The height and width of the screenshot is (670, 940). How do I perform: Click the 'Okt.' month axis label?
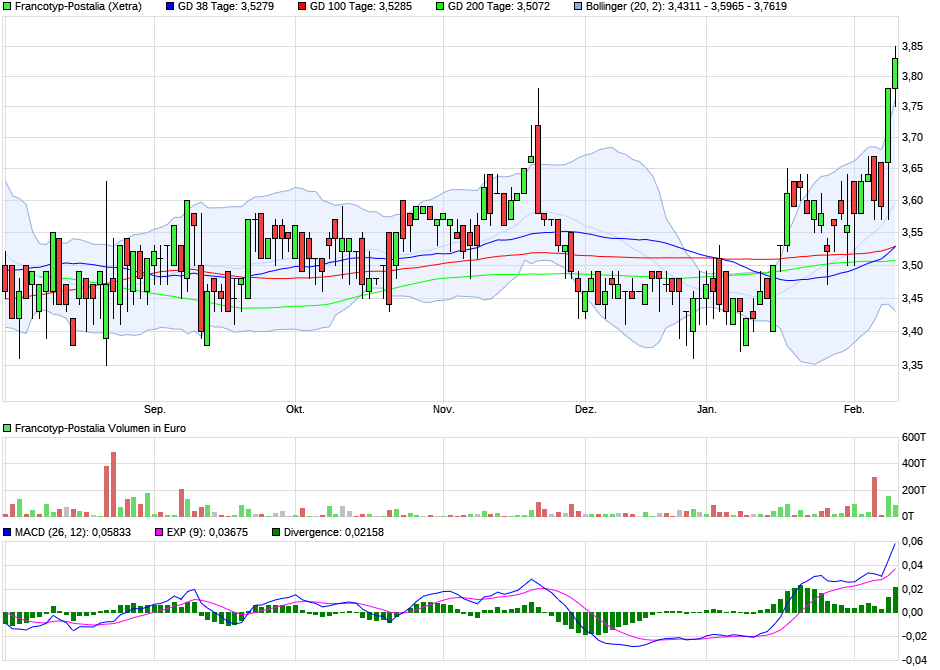[296, 410]
